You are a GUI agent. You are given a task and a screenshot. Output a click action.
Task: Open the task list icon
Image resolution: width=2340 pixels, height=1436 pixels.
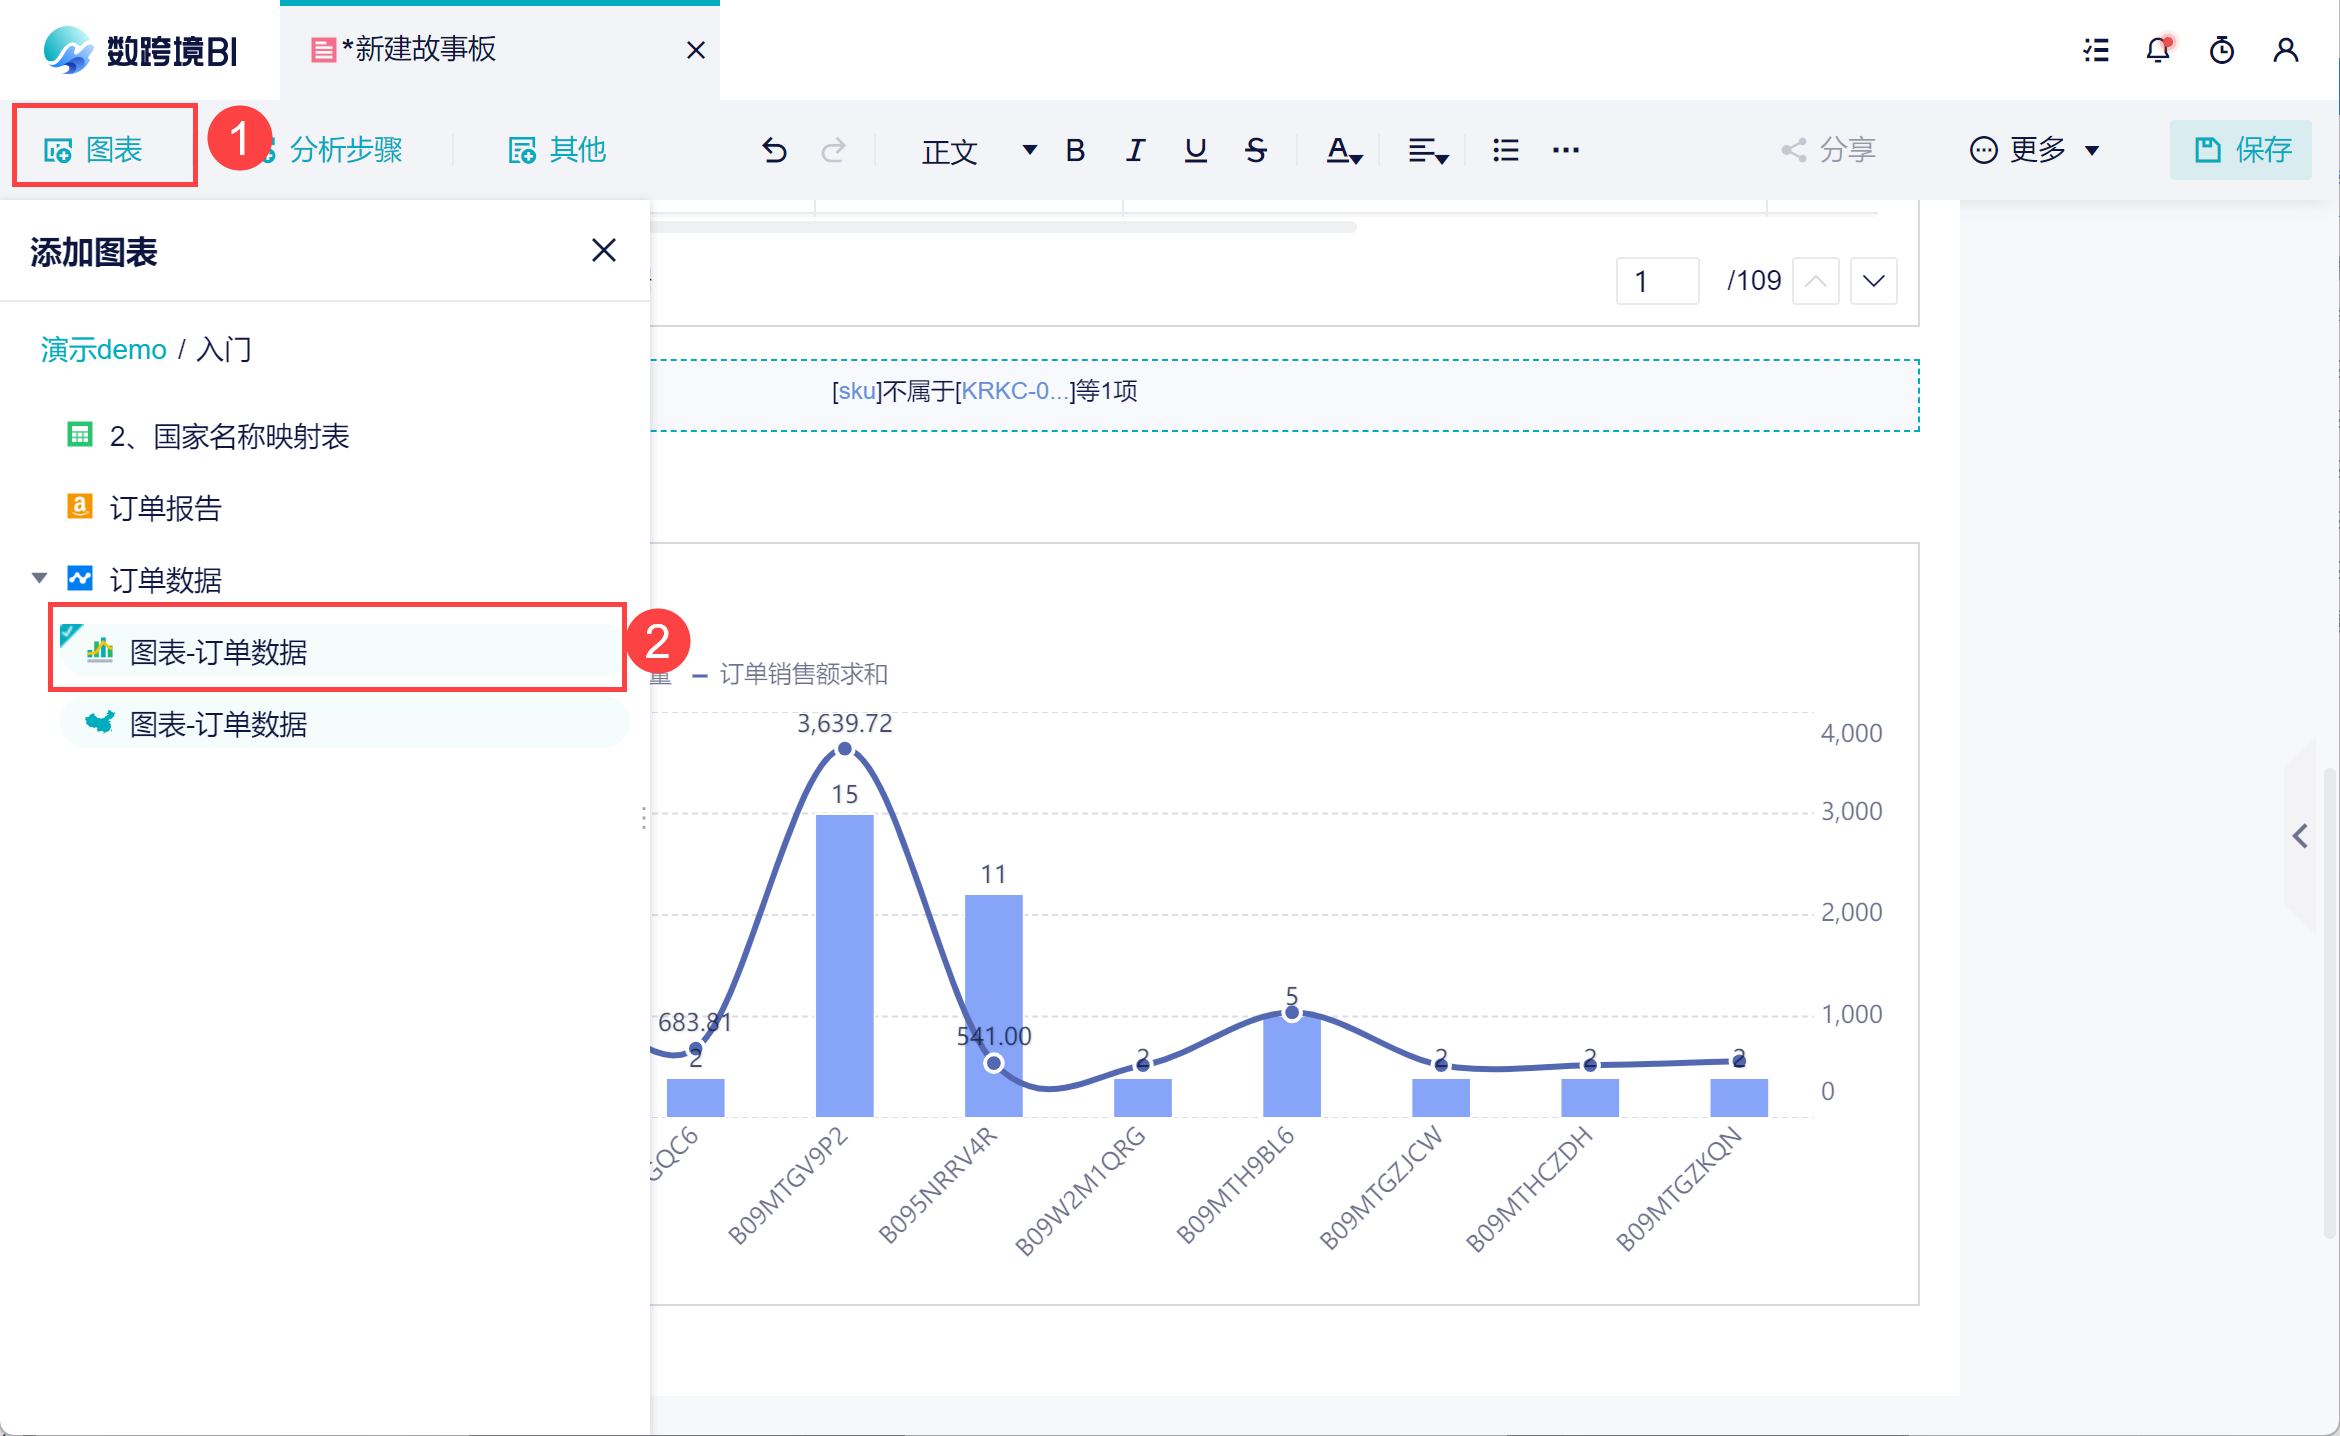click(2096, 50)
